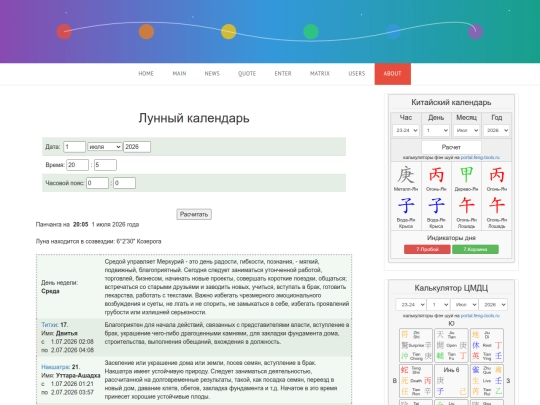
Task: Focus the 2026 year field in the Дата row
Action: [x=137, y=147]
